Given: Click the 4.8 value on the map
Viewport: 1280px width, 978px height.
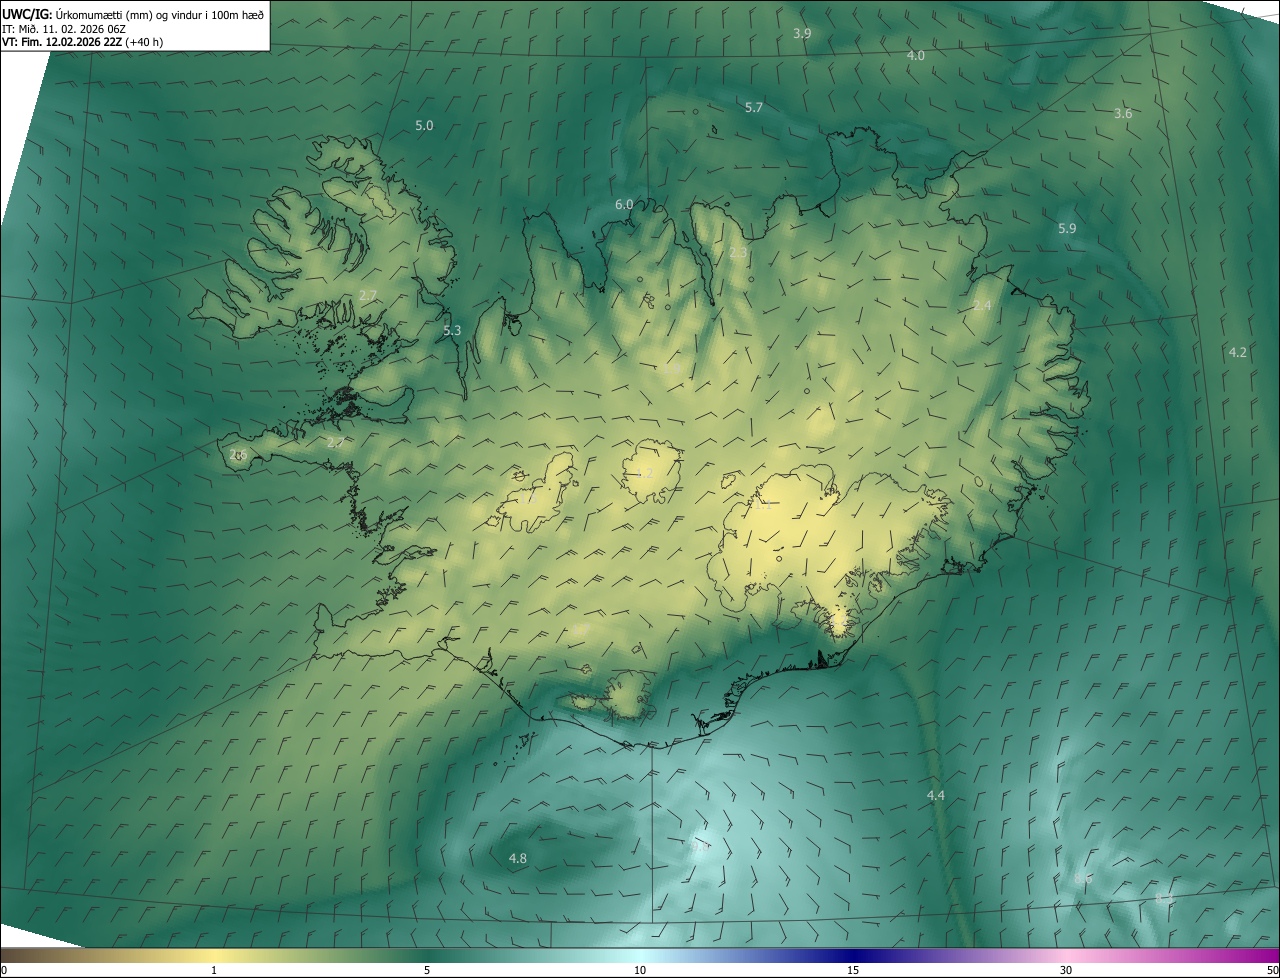Looking at the screenshot, I should click(517, 859).
